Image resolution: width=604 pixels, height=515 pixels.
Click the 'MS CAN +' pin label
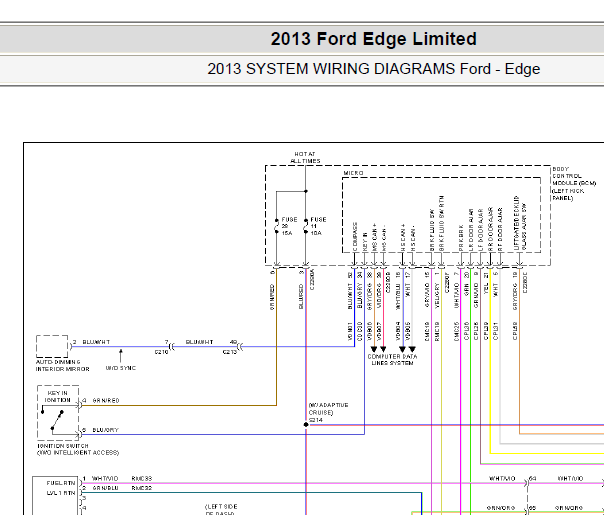tap(374, 238)
